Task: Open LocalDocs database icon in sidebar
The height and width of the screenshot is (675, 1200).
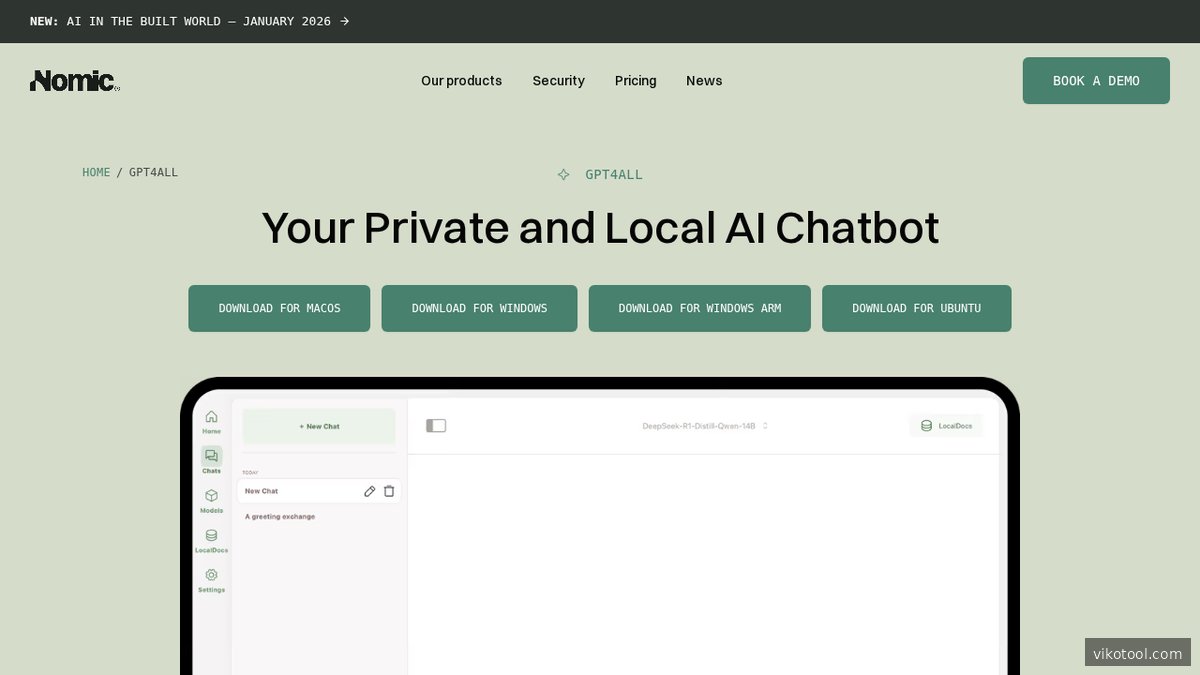Action: coord(211,537)
